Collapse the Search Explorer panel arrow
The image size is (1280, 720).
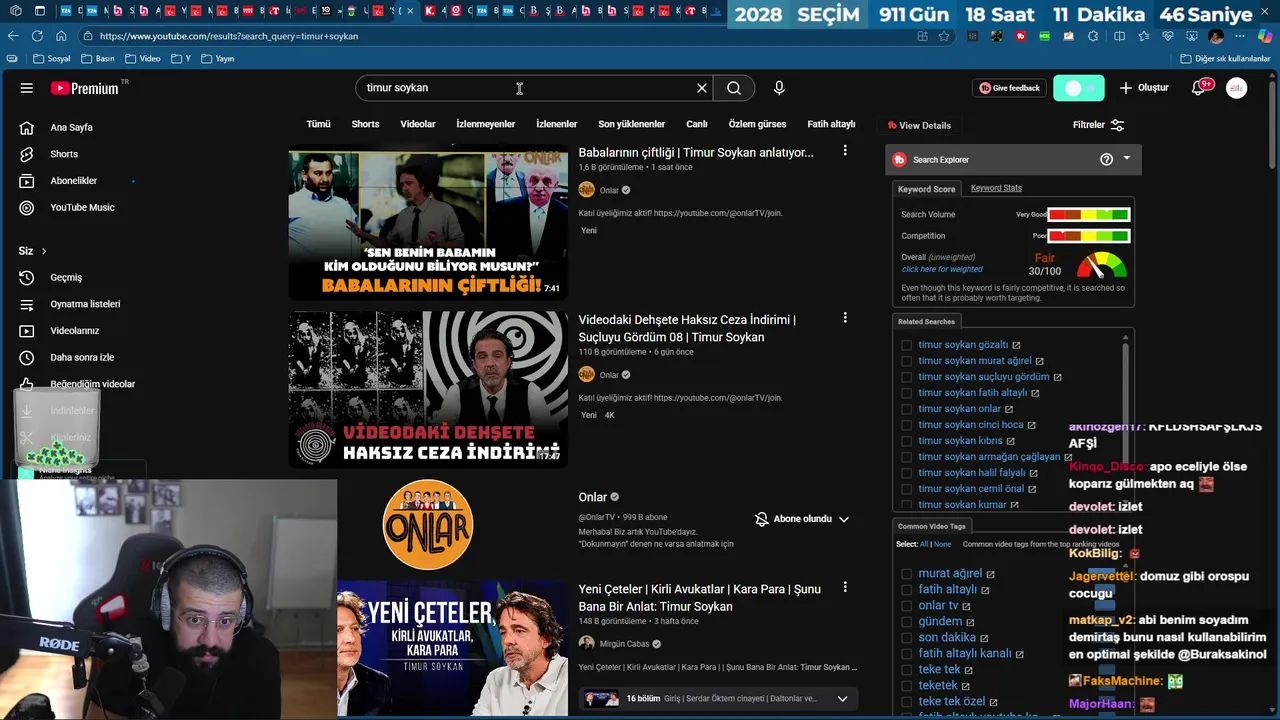[1127, 158]
